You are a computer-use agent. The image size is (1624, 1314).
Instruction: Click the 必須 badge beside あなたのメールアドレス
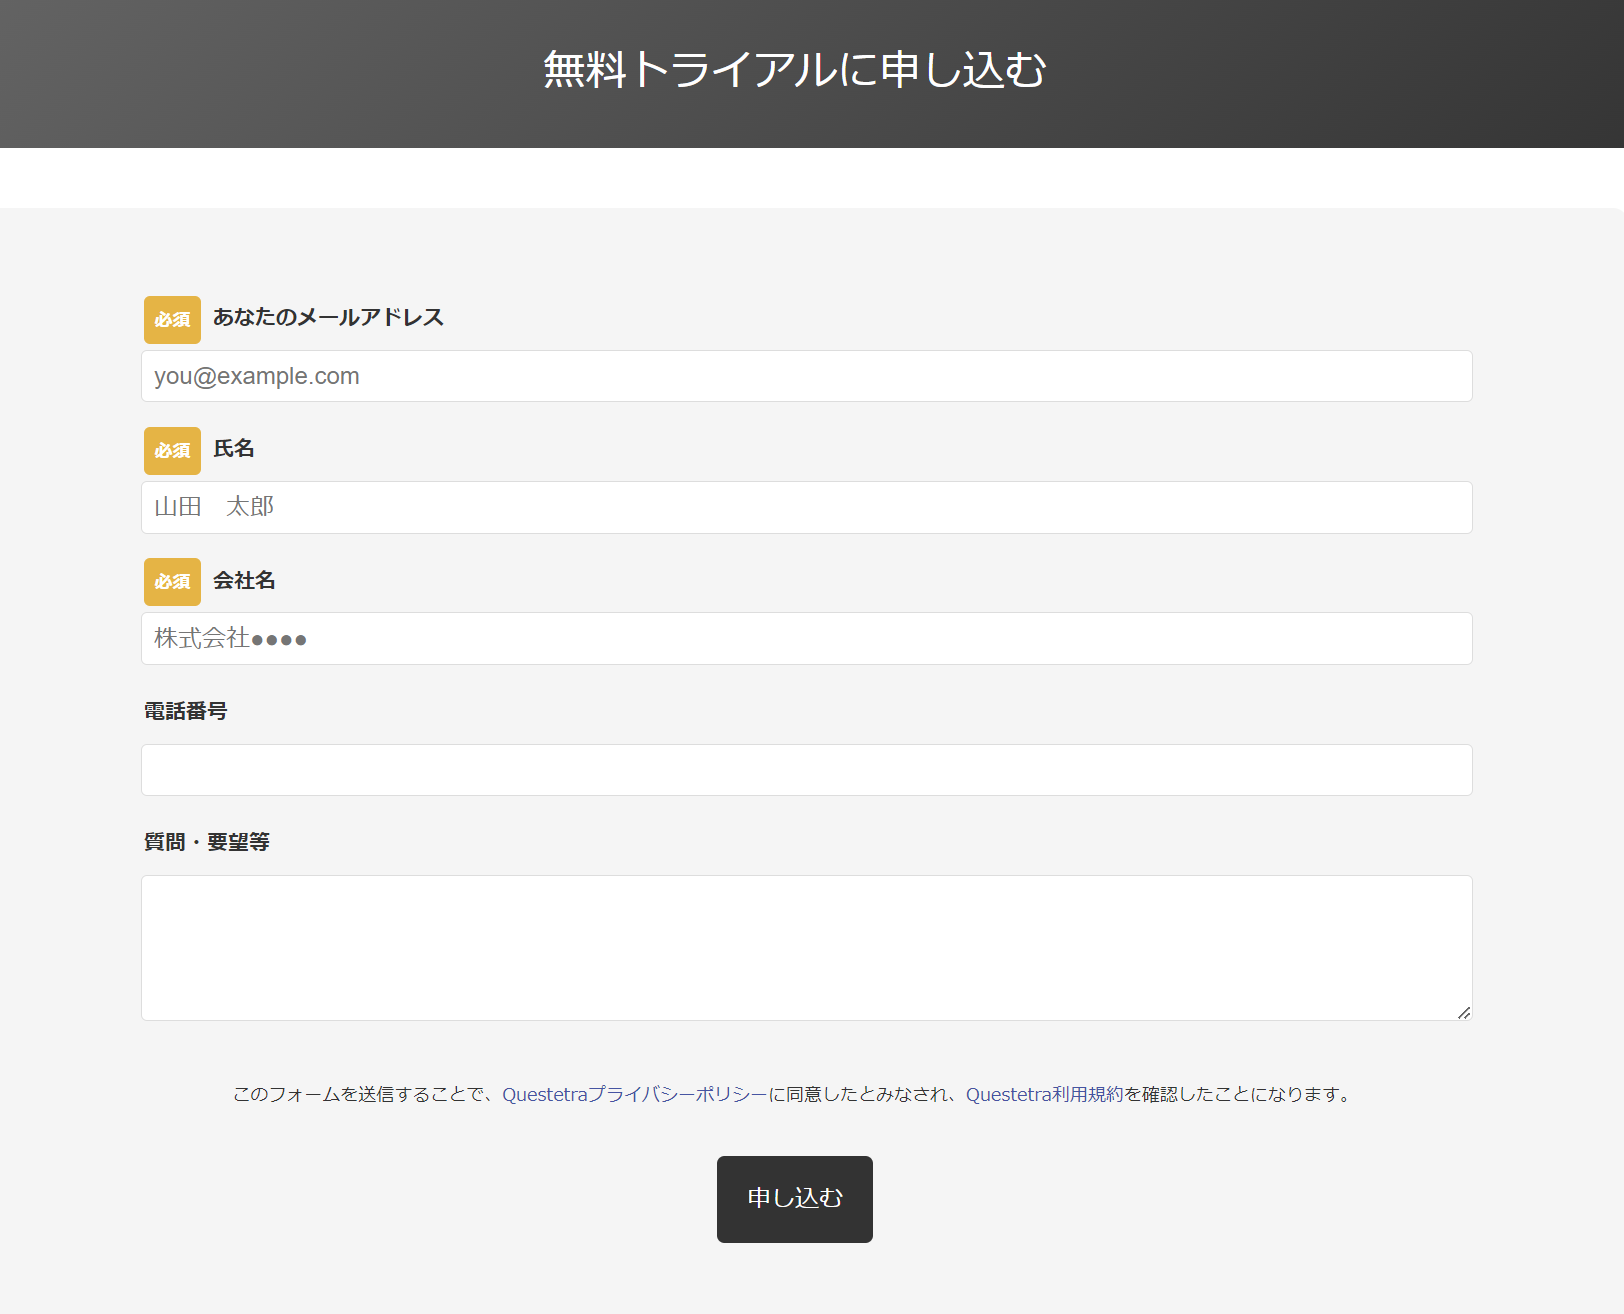pyautogui.click(x=172, y=320)
